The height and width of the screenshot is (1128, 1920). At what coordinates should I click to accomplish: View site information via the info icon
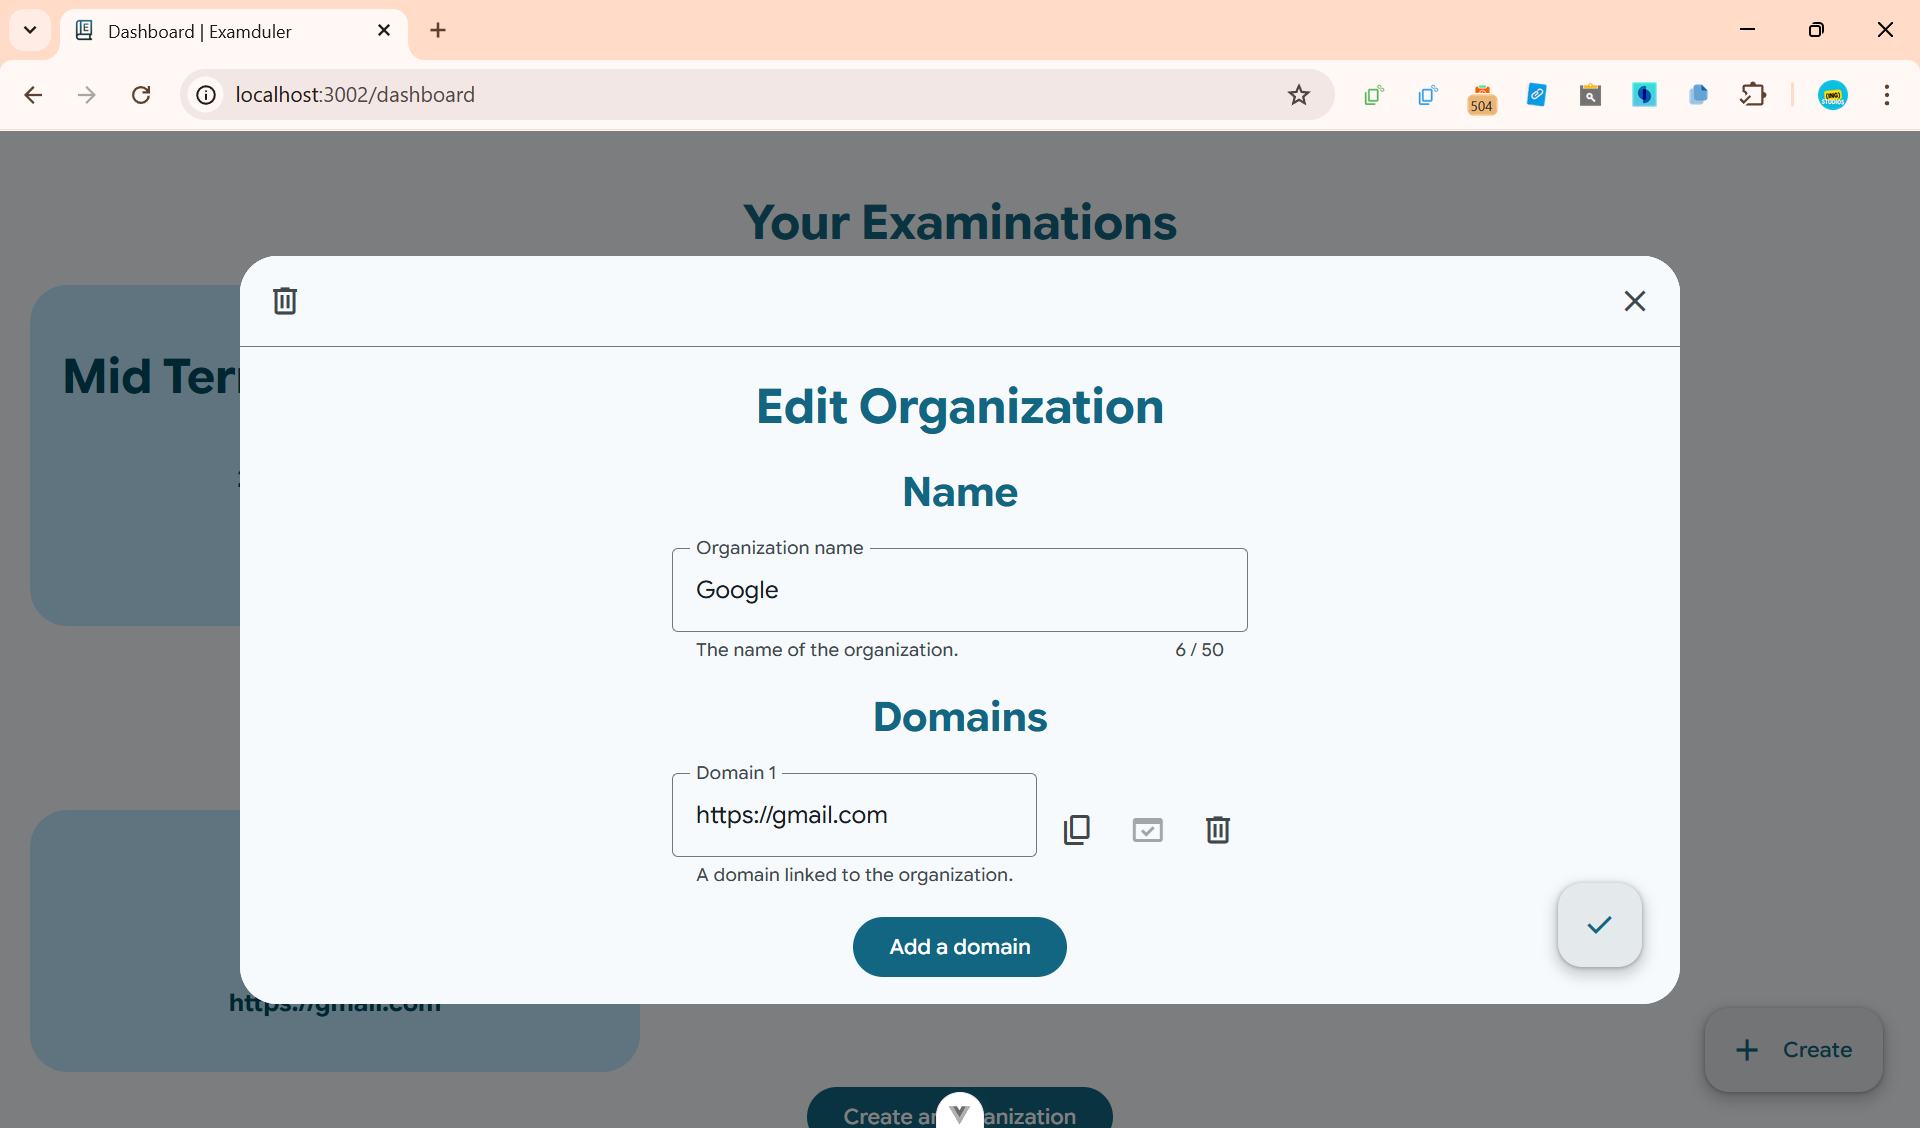(x=205, y=95)
